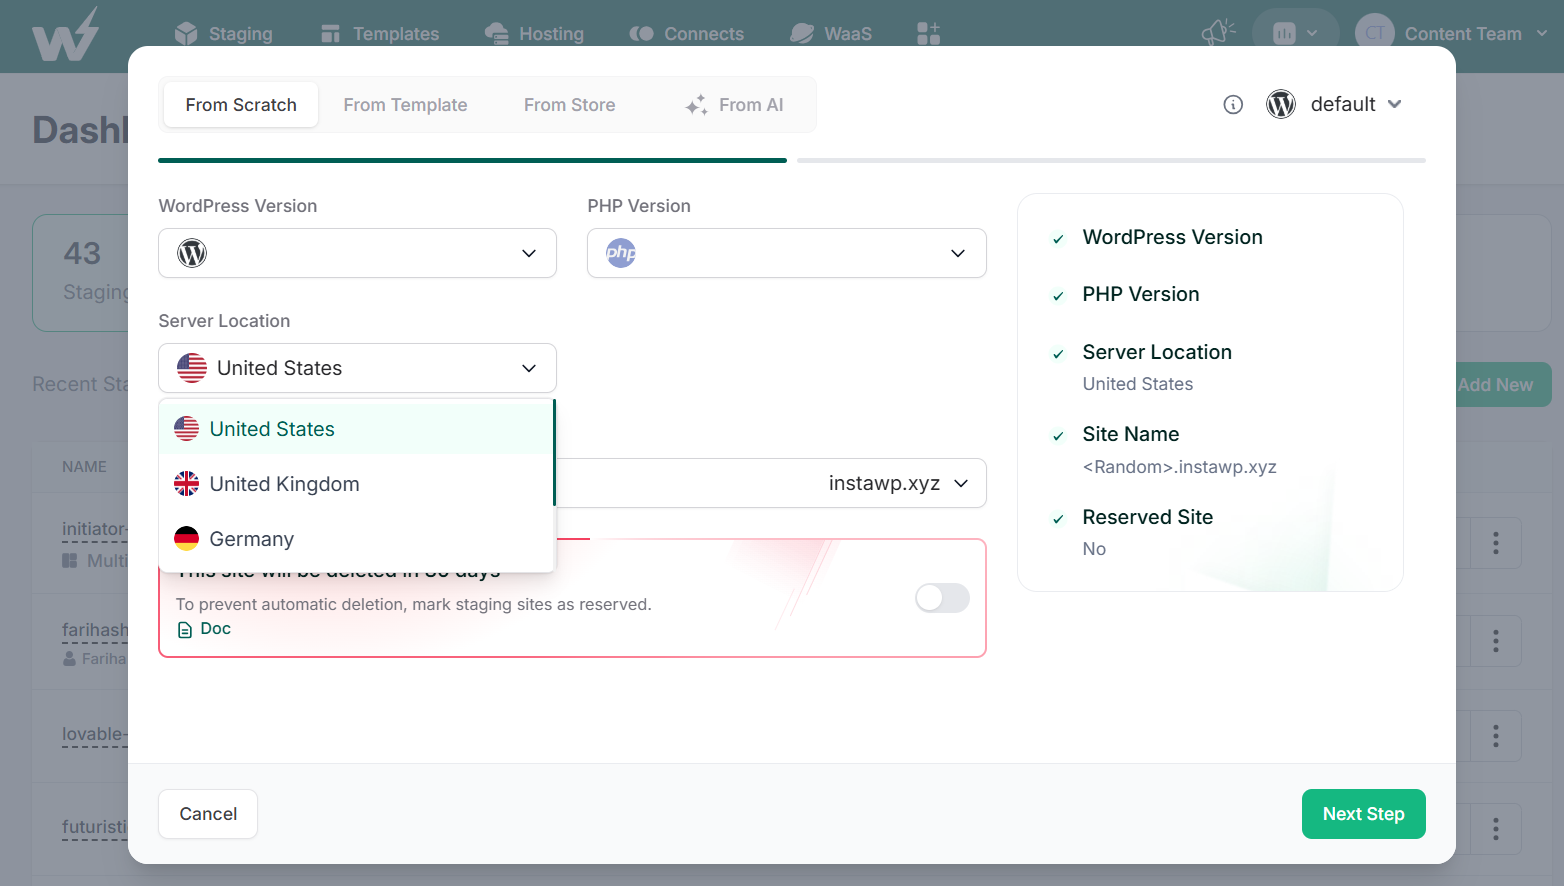Open the announcements megaphone icon
The width and height of the screenshot is (1564, 886).
pos(1218,33)
